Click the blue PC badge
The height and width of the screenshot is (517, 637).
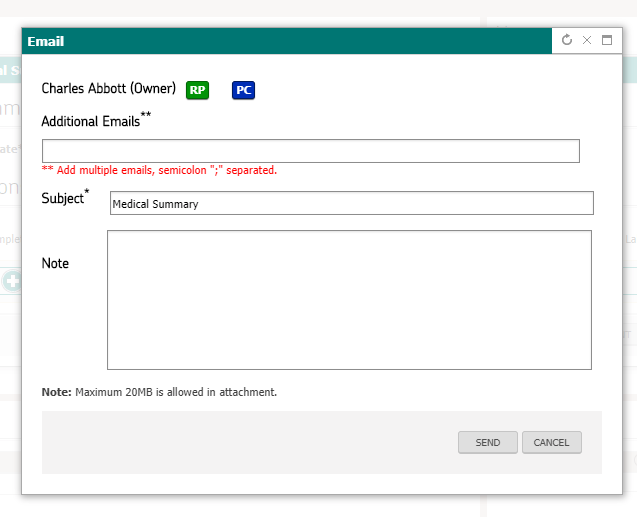coord(243,90)
